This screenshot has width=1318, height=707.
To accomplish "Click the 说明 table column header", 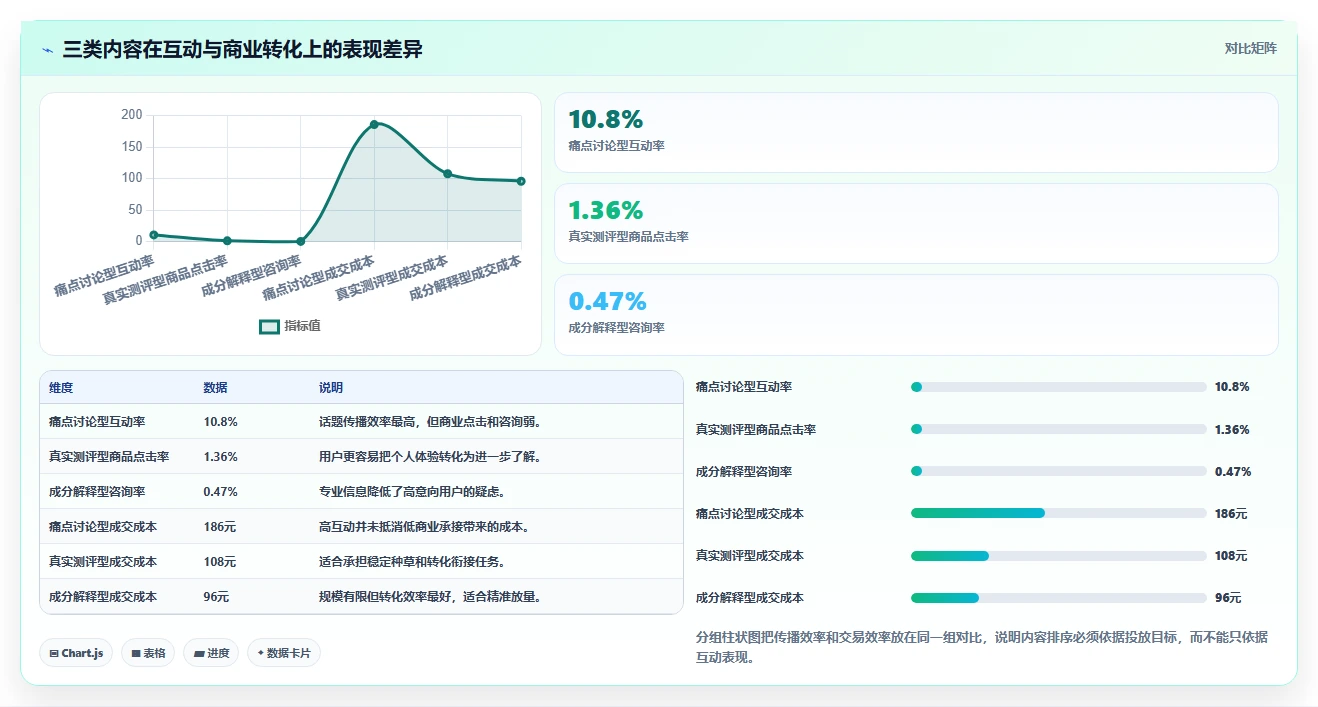I will click(331, 388).
